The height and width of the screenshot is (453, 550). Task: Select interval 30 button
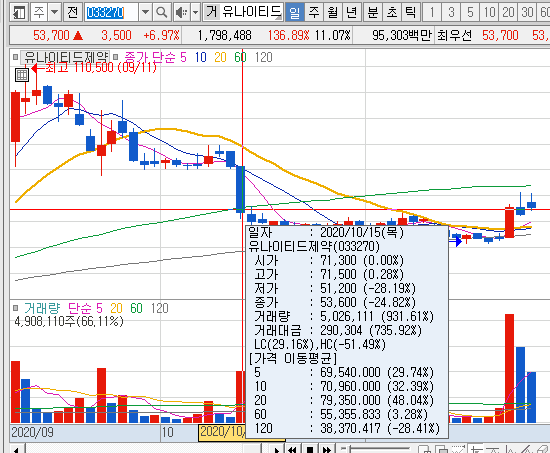coord(527,13)
